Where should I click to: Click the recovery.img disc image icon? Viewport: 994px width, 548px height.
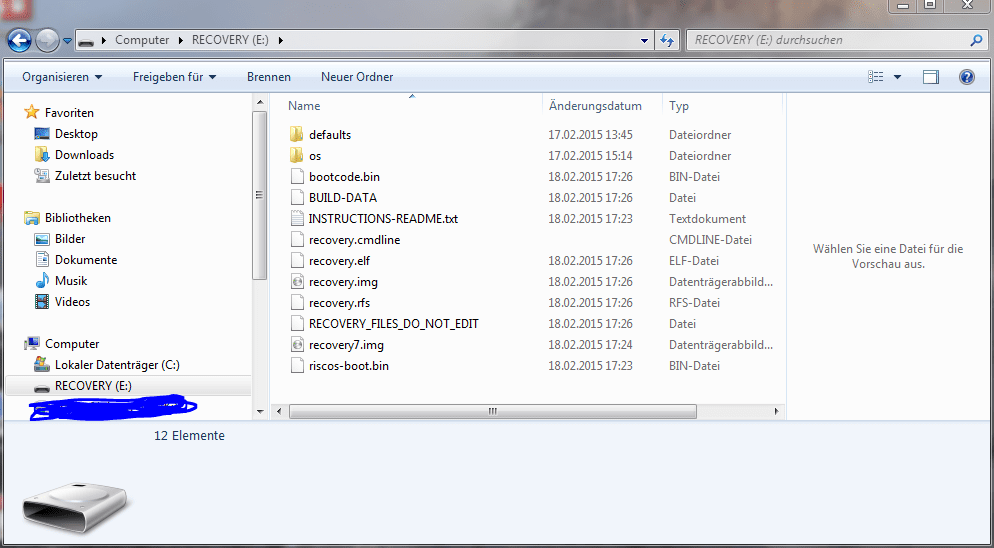coord(297,282)
